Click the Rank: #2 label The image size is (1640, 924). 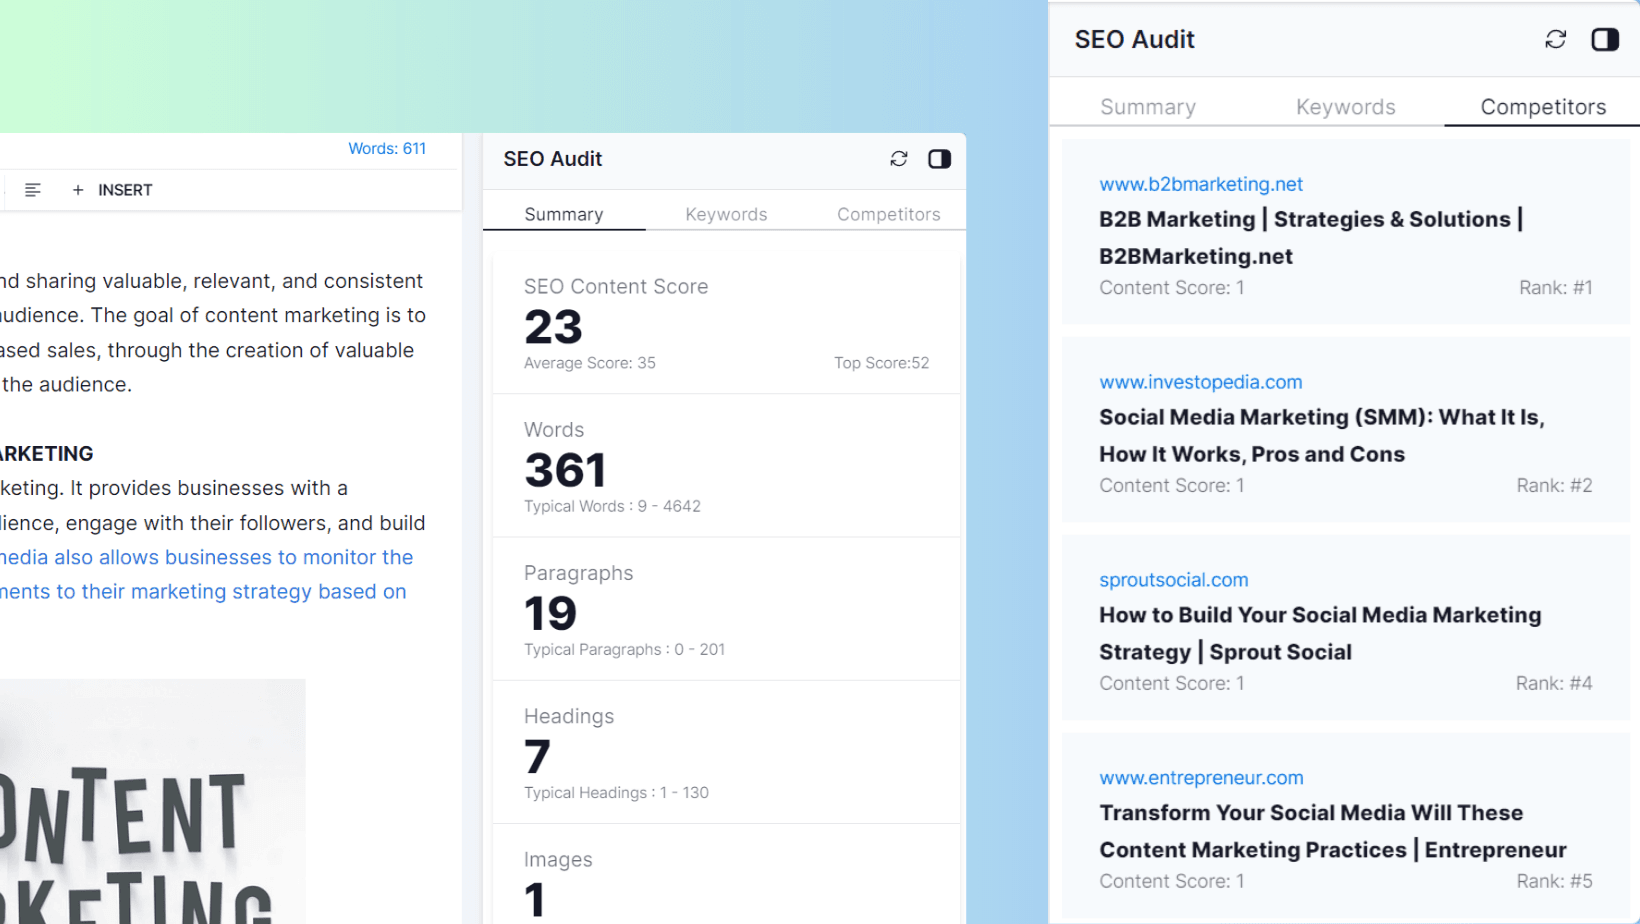click(x=1554, y=486)
